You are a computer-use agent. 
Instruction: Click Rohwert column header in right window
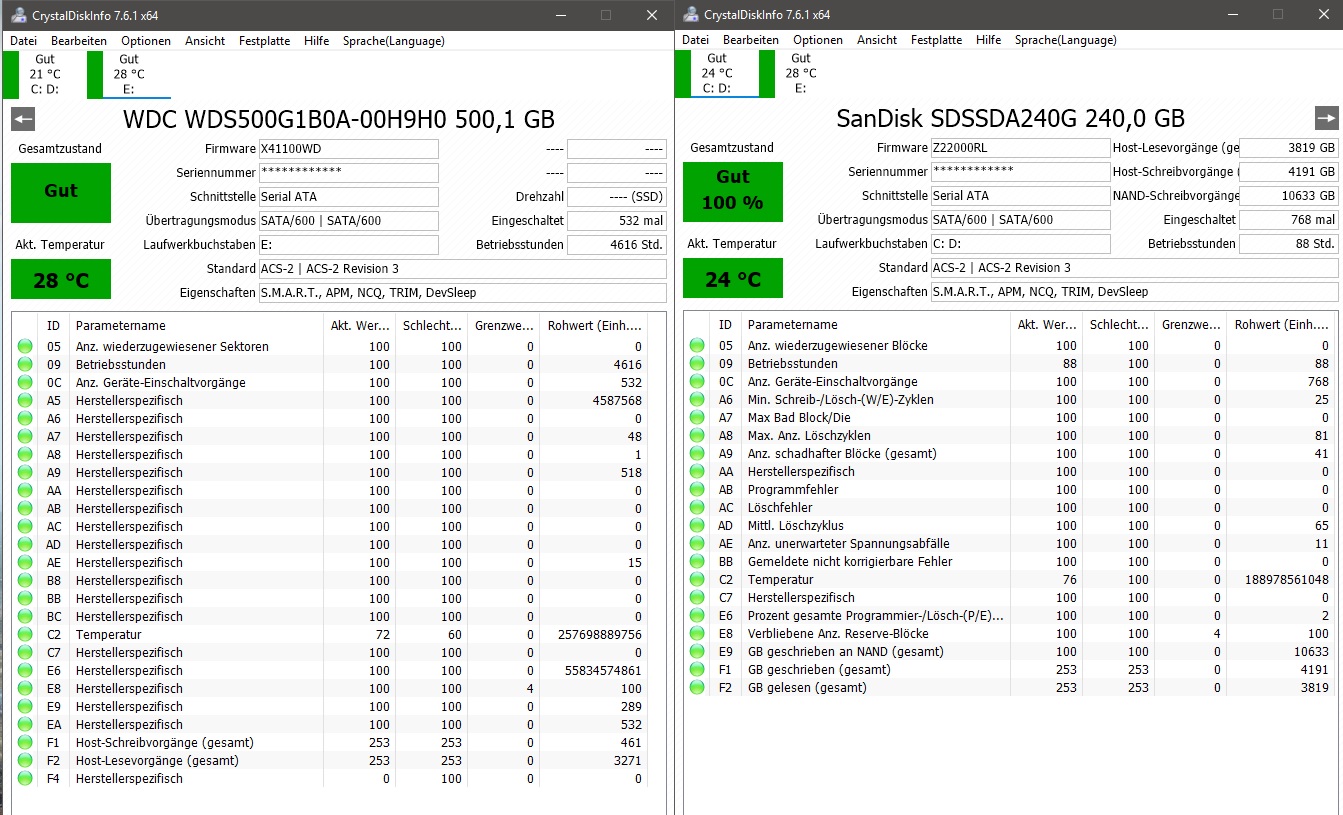tap(1281, 325)
